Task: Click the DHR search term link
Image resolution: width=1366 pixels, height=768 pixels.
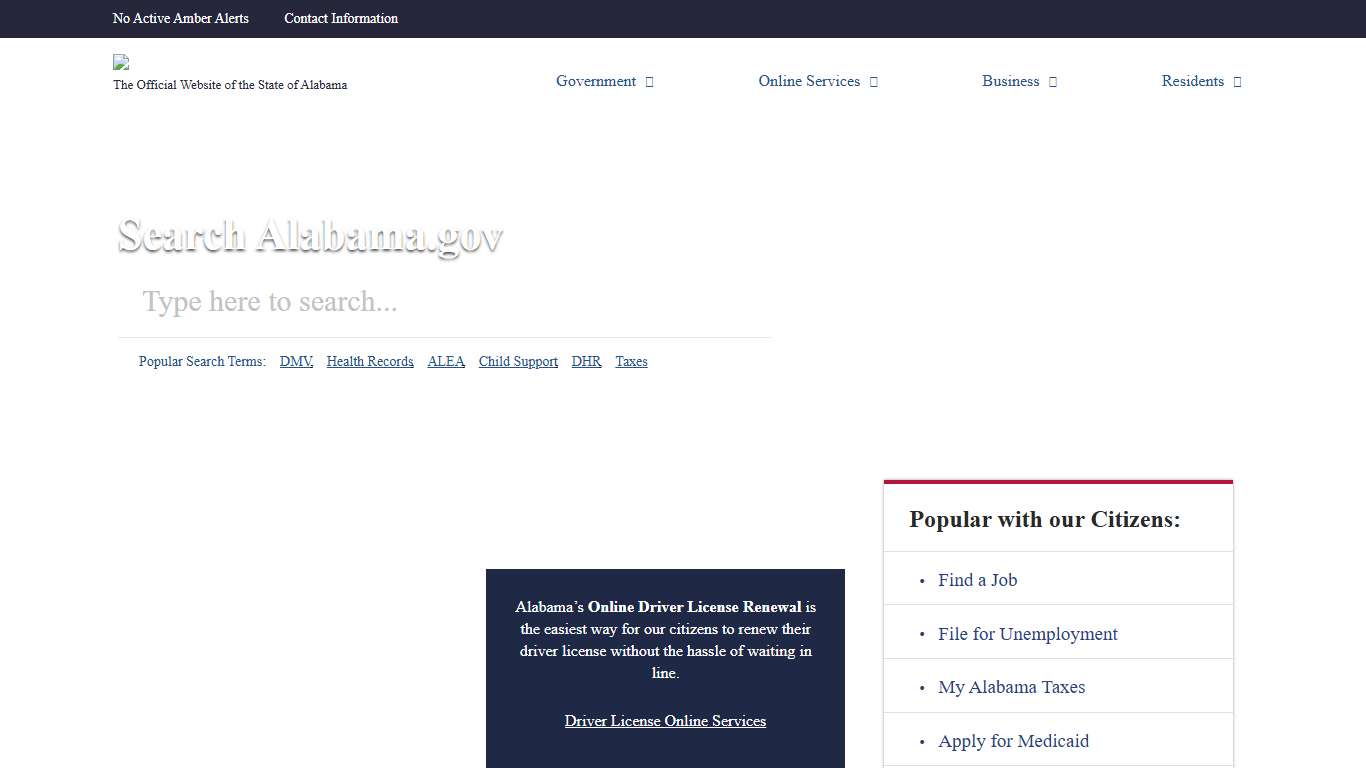Action: click(x=586, y=361)
